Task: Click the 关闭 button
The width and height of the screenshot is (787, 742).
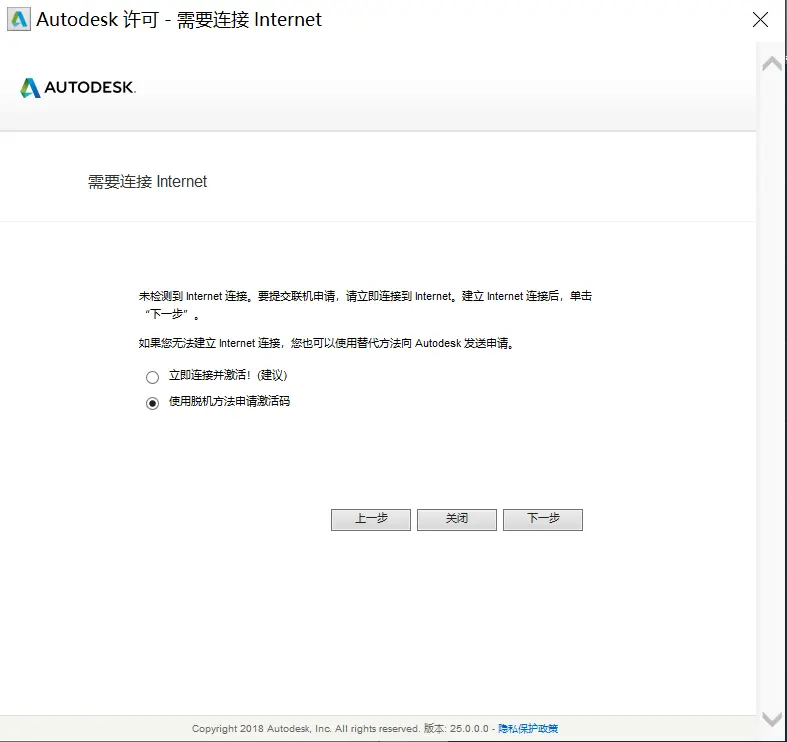Action: click(x=457, y=520)
